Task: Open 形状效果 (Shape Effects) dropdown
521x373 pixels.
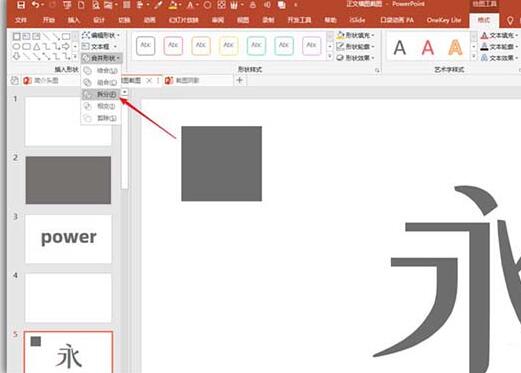Action: tap(355, 58)
